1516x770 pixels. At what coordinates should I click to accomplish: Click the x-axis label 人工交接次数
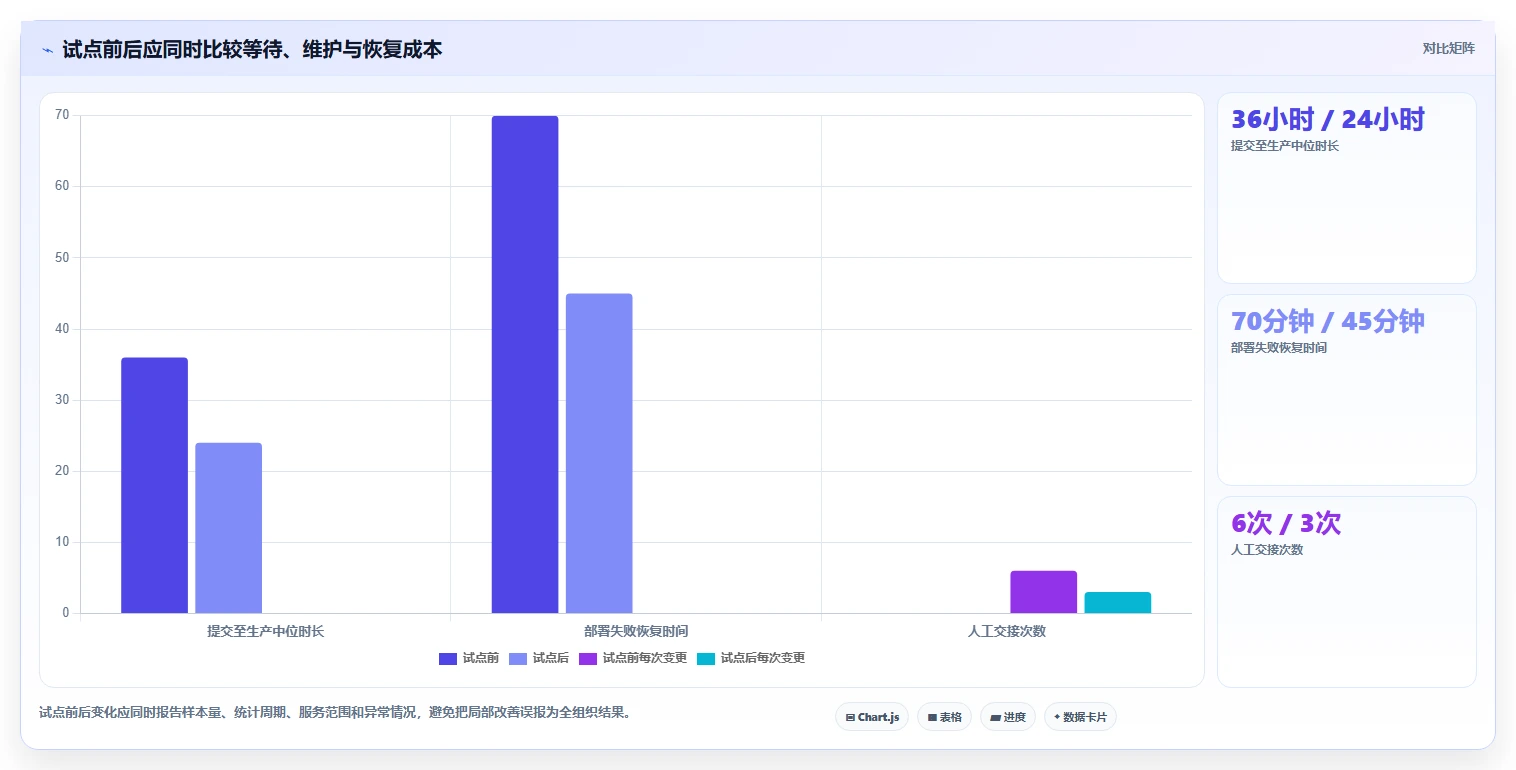pos(1006,632)
